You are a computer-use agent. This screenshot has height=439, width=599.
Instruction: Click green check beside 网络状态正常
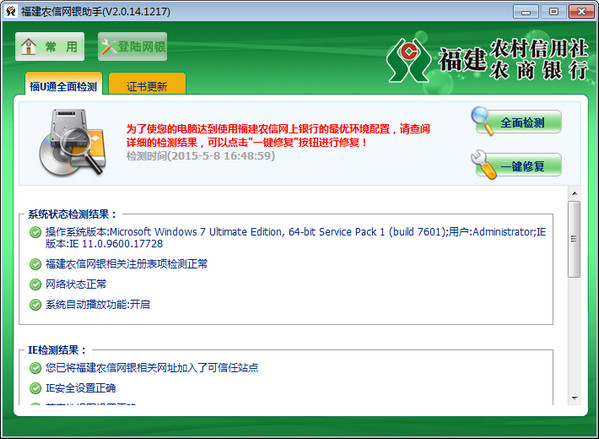(35, 284)
